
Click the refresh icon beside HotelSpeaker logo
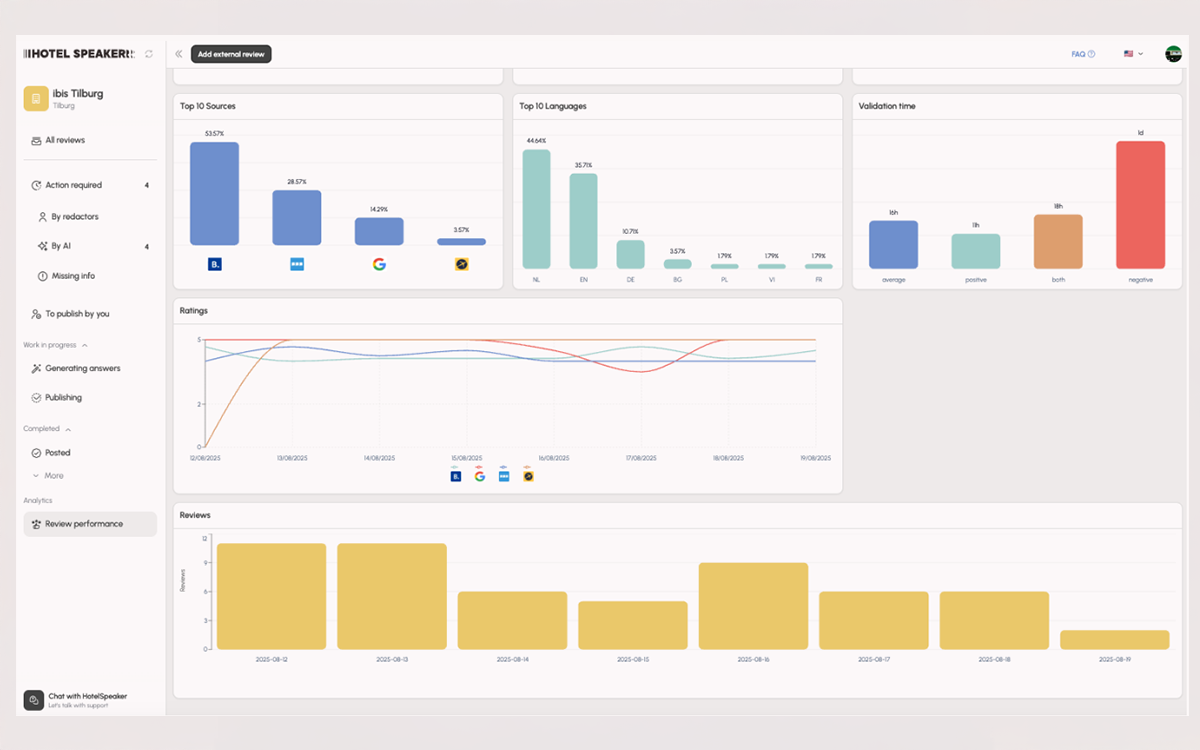pos(149,54)
